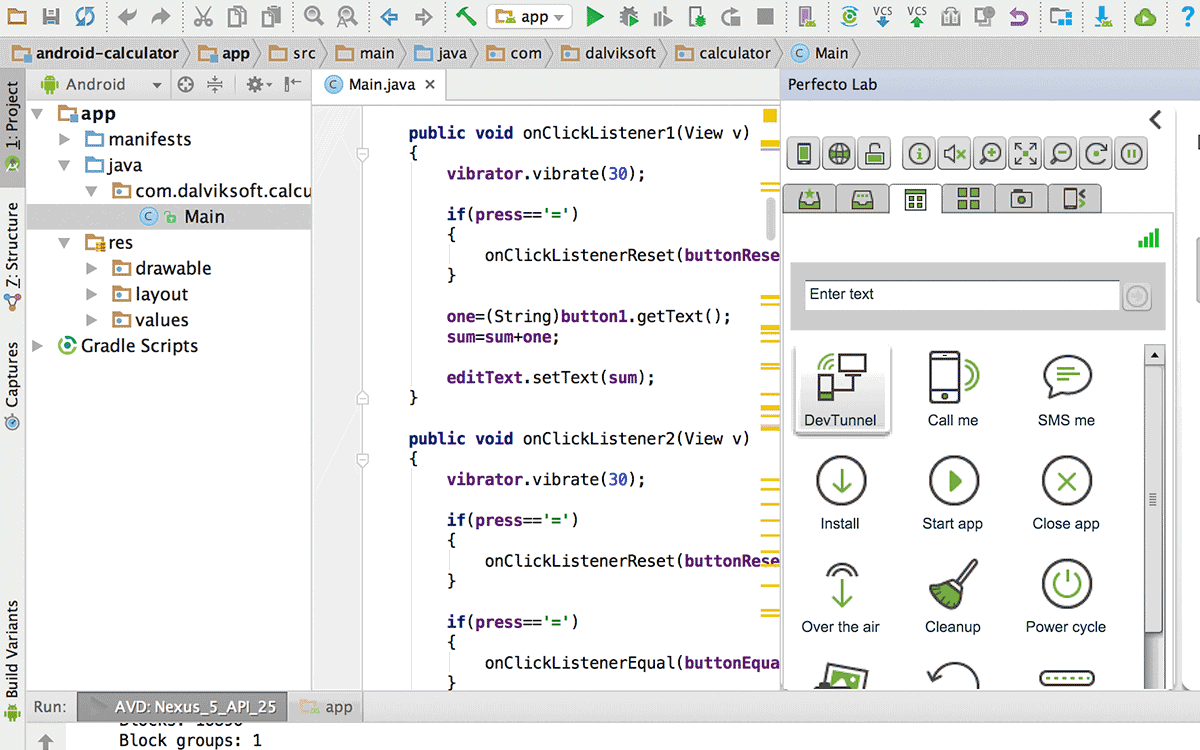
Task: Toggle the Perfecto unlock device icon
Action: coord(874,154)
